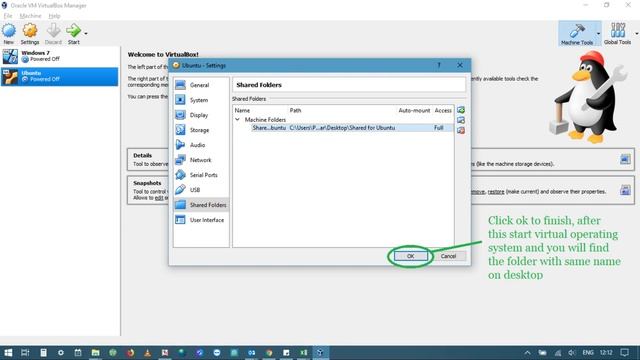The width and height of the screenshot is (640, 360).
Task: Click the Path column header
Action: [295, 111]
